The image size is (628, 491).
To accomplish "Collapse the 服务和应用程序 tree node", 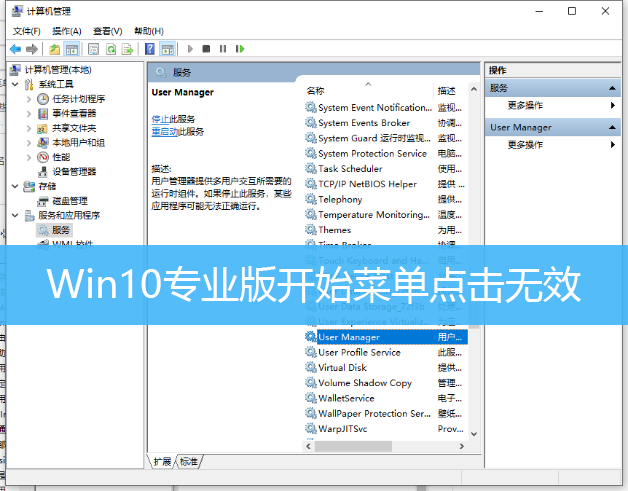I will tap(15, 215).
